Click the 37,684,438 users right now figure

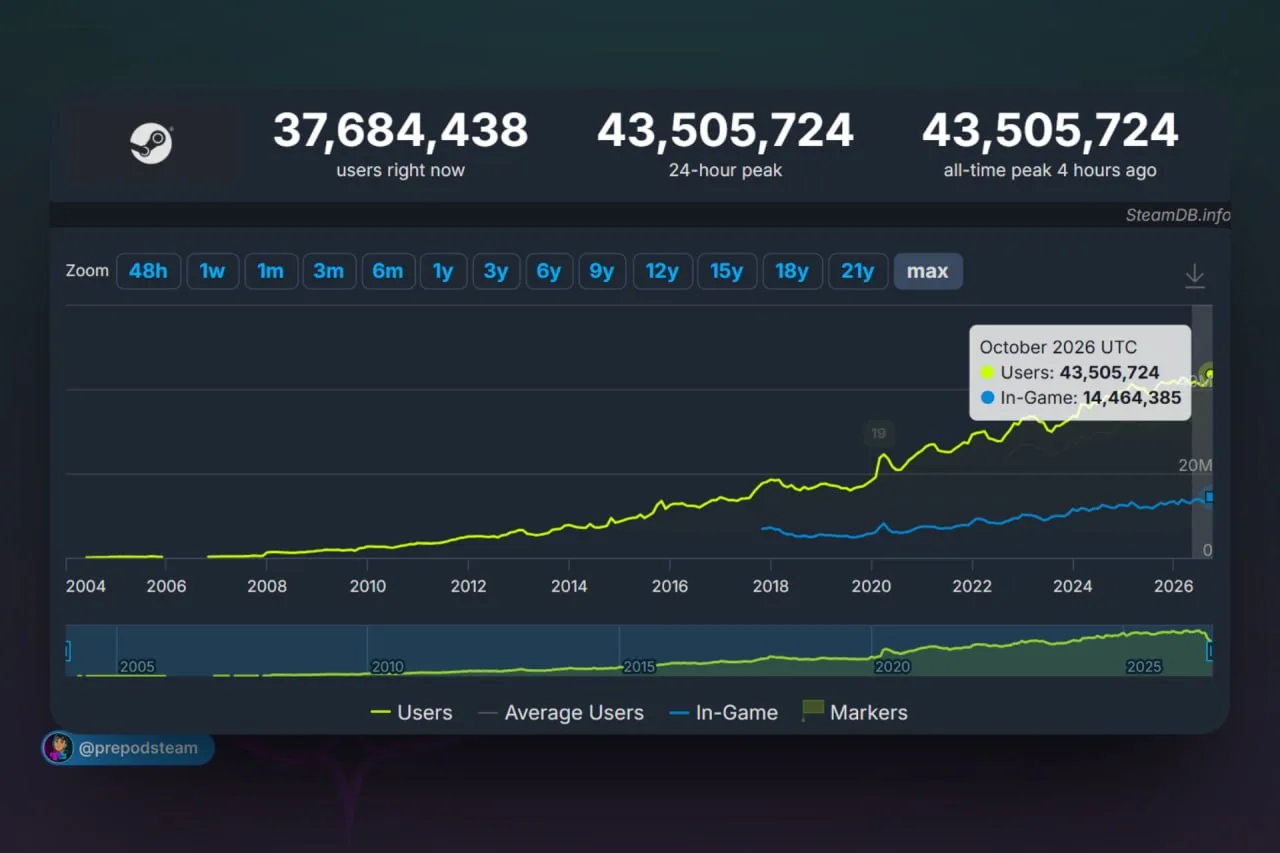pyautogui.click(x=400, y=131)
